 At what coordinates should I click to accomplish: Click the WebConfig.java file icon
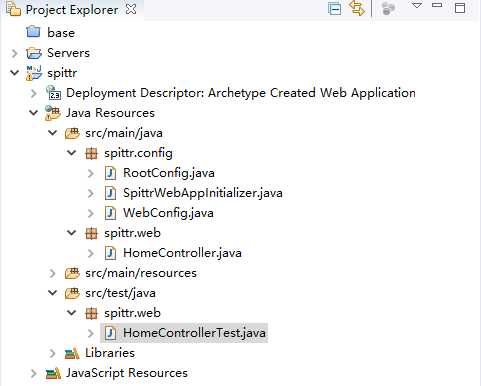pyautogui.click(x=110, y=213)
